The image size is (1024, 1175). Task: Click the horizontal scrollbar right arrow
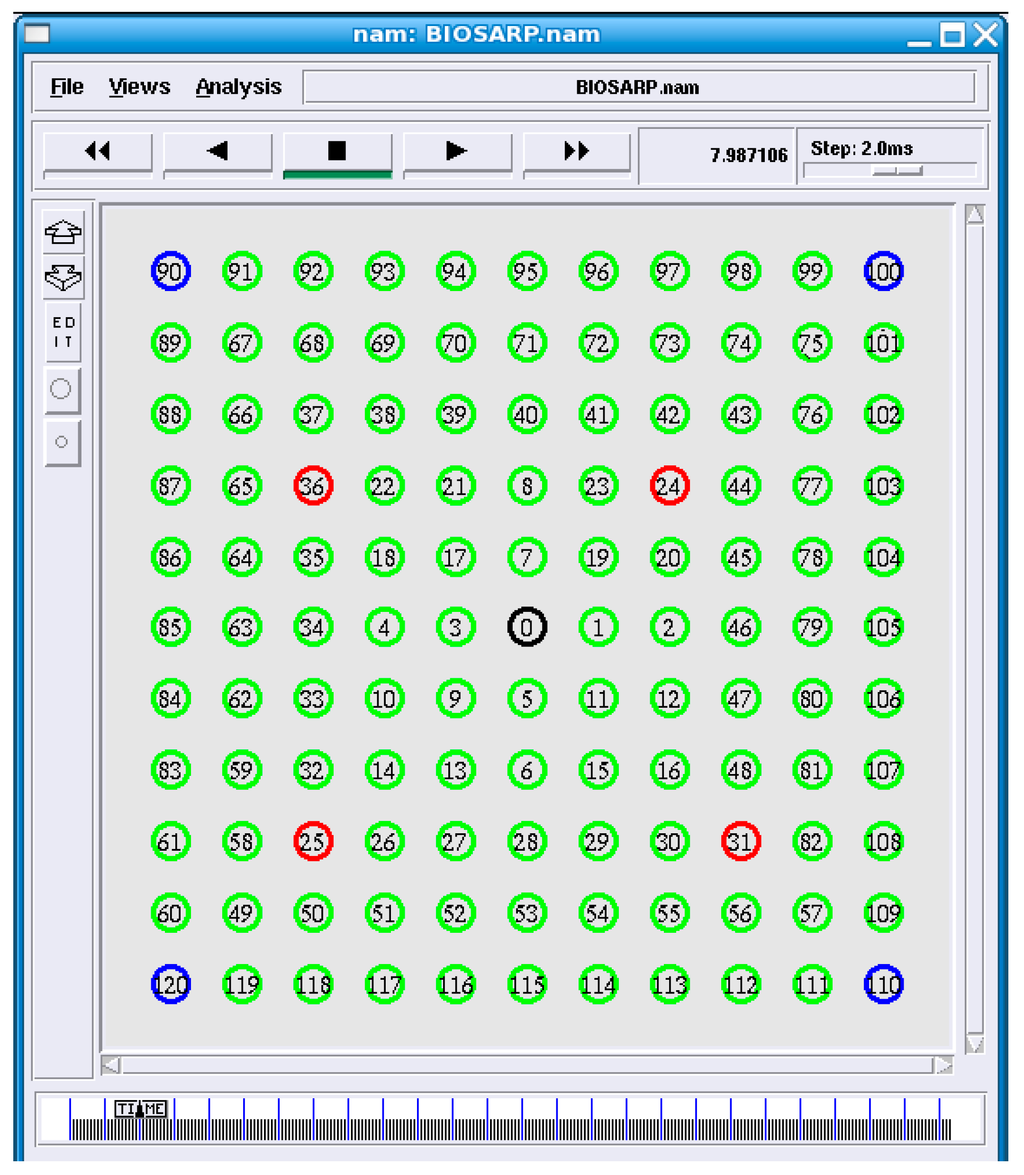[943, 1065]
